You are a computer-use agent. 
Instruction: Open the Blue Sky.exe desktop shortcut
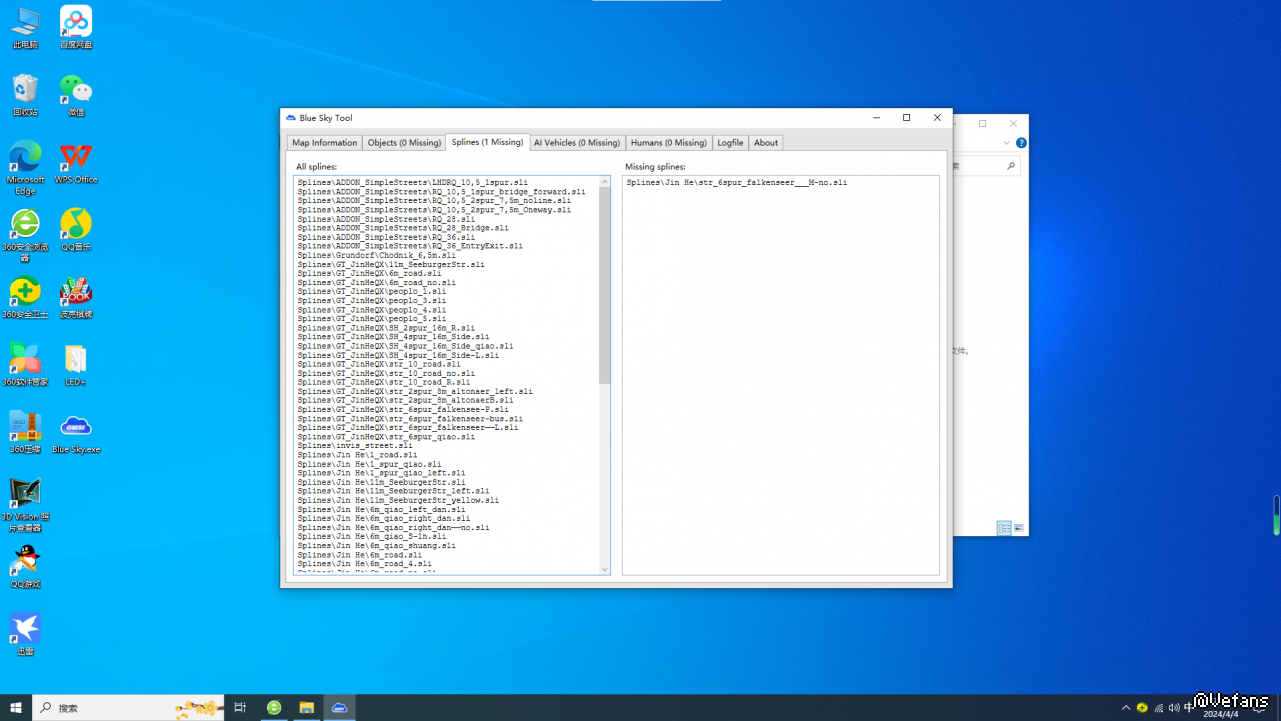coord(76,428)
